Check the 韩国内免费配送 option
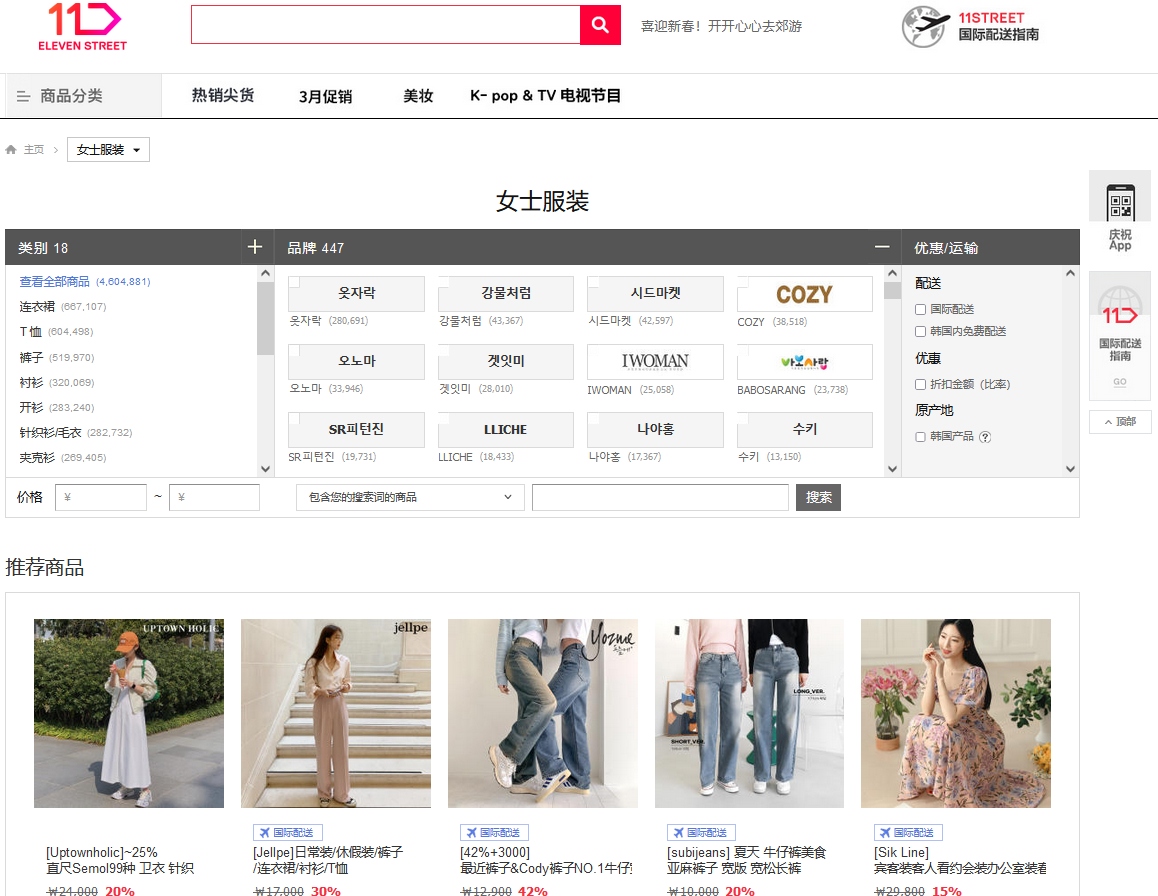The height and width of the screenshot is (896, 1158). click(x=921, y=332)
